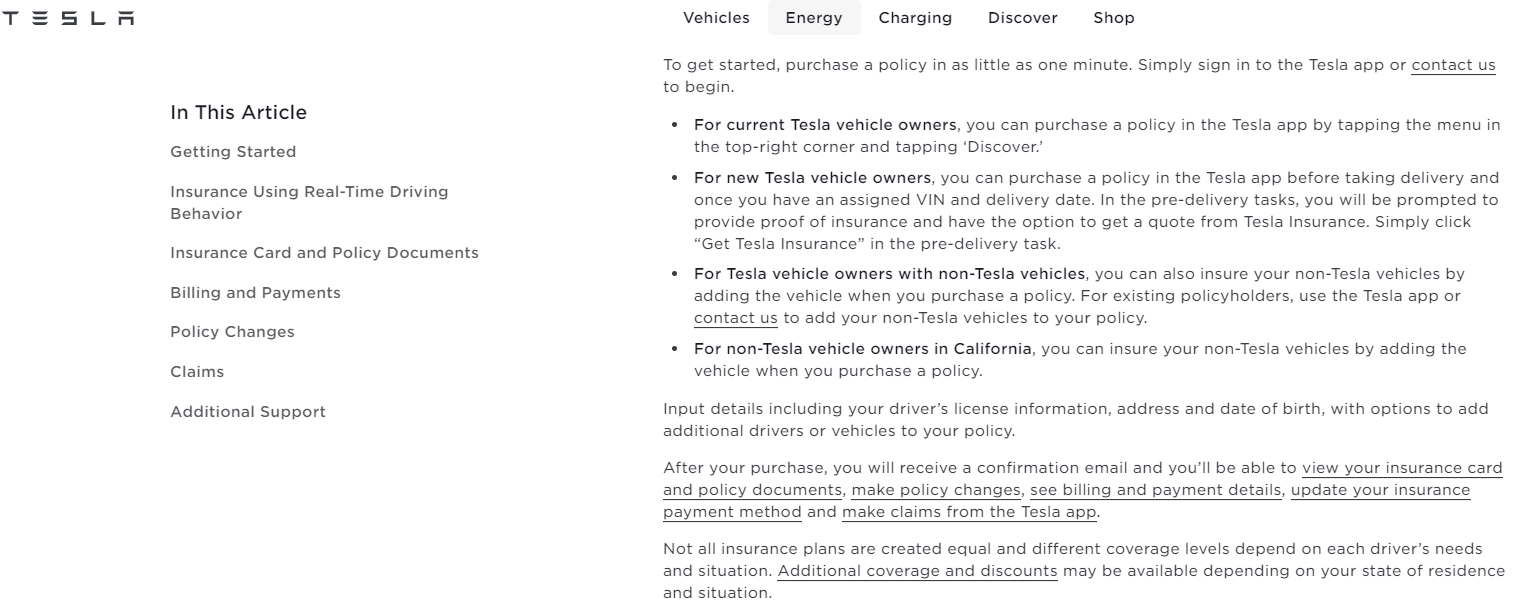Click the Tesla logo
This screenshot has width=1523, height=606.
pyautogui.click(x=69, y=17)
